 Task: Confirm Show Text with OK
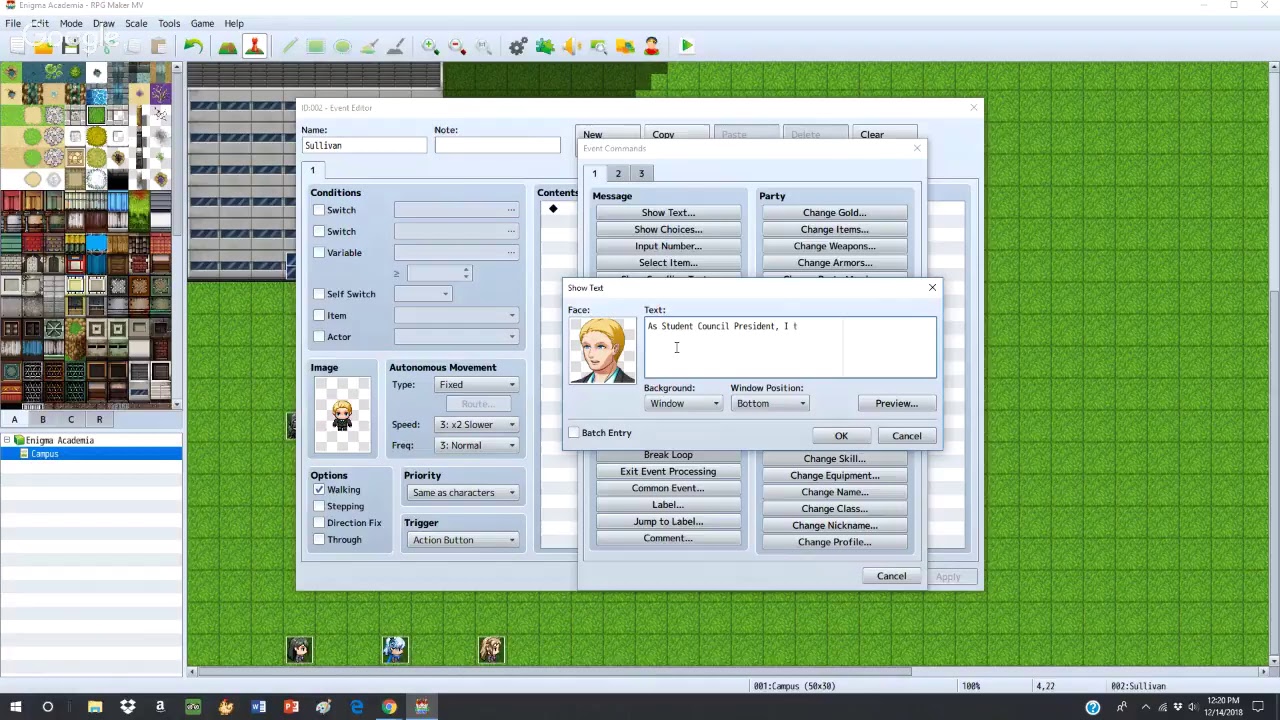(x=841, y=436)
